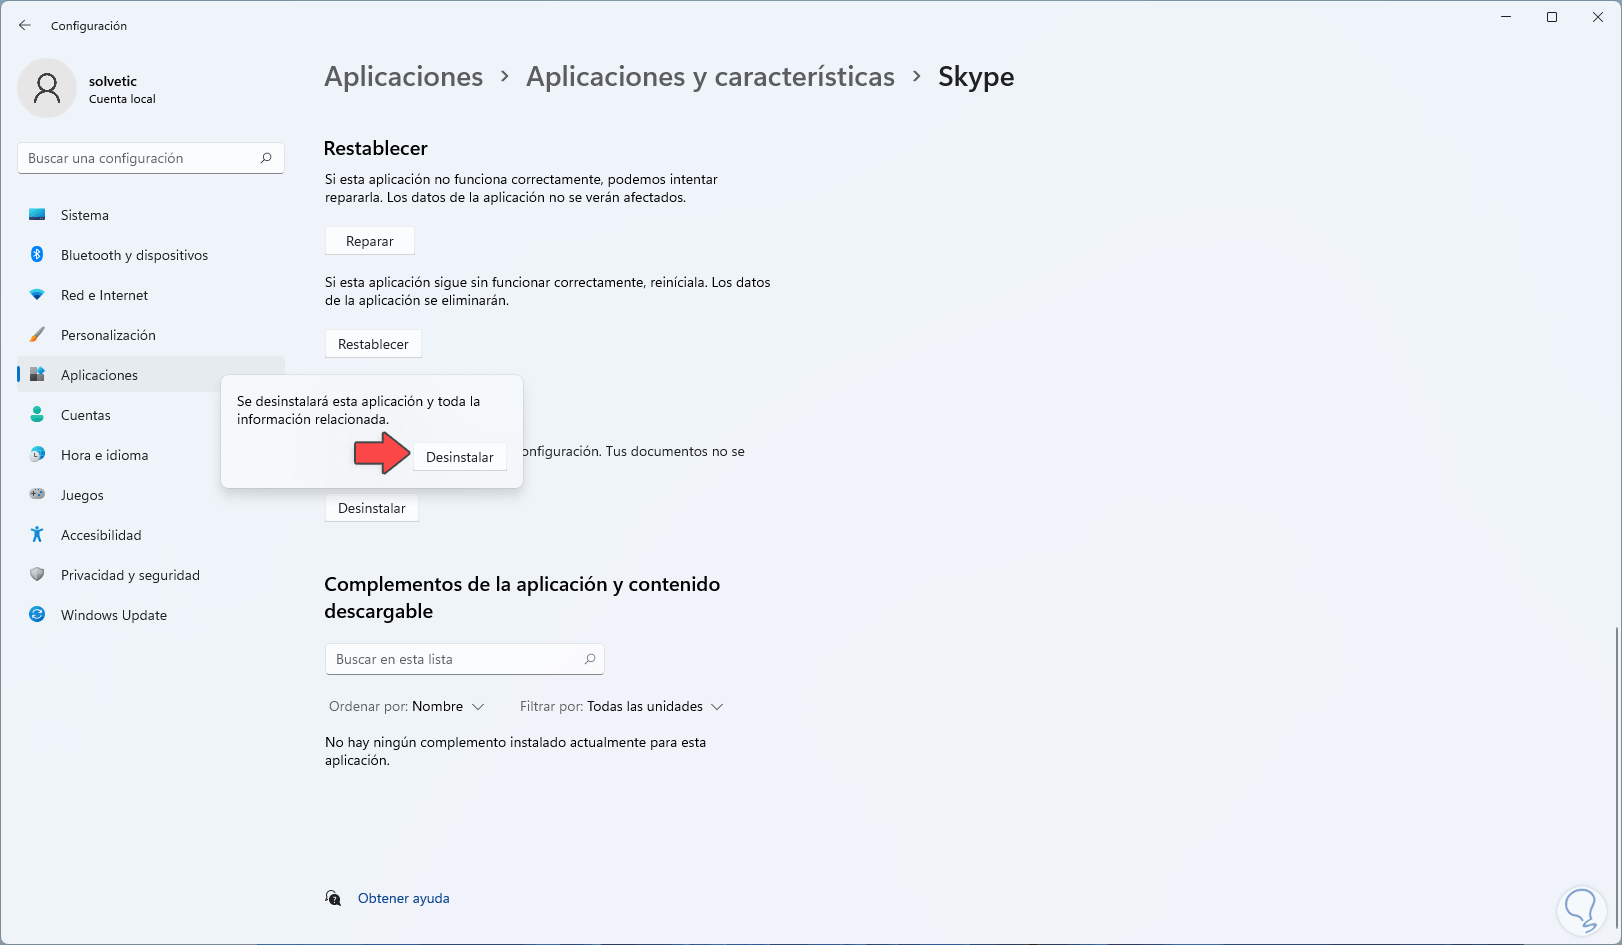Open the solvetic user account avatar
This screenshot has height=945, width=1622.
(47, 88)
